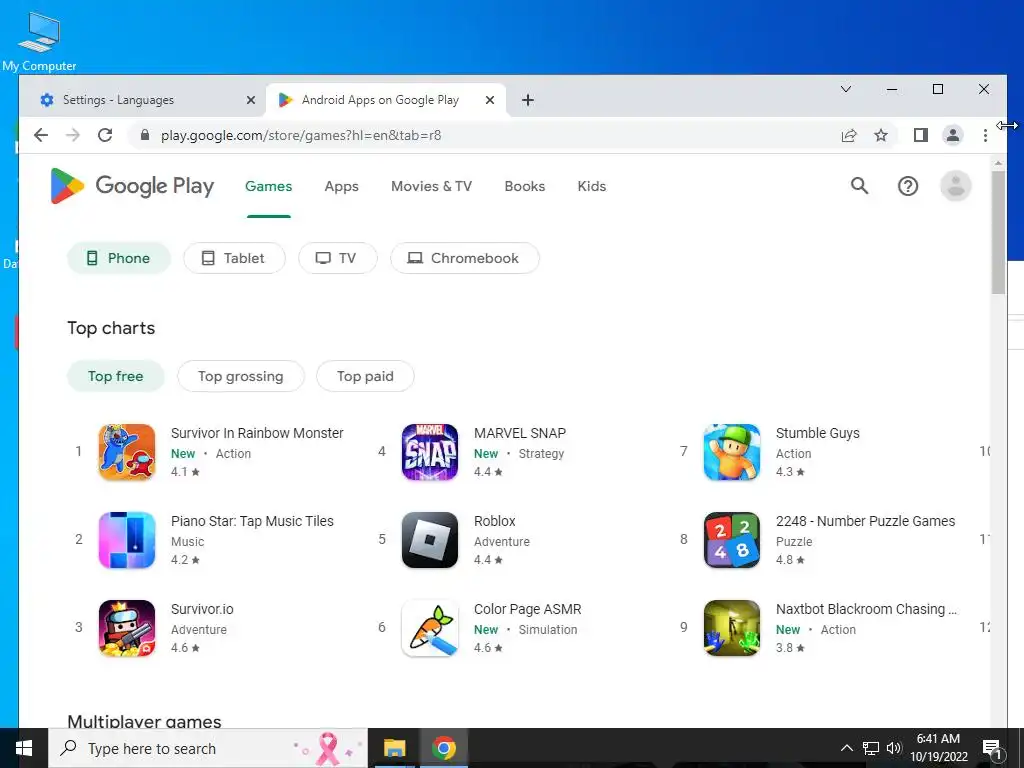Image resolution: width=1024 pixels, height=768 pixels.
Task: Click the Google Play logo
Action: [133, 186]
